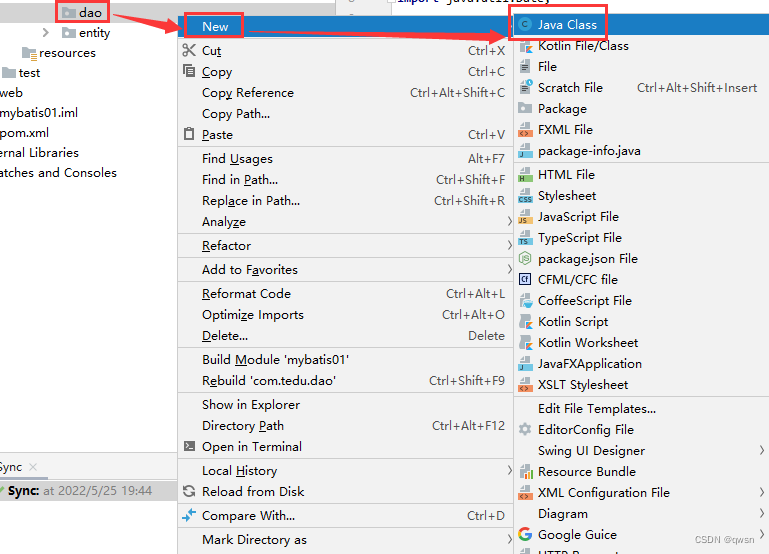
Task: Choose Find in Path... entry
Action: [346, 180]
